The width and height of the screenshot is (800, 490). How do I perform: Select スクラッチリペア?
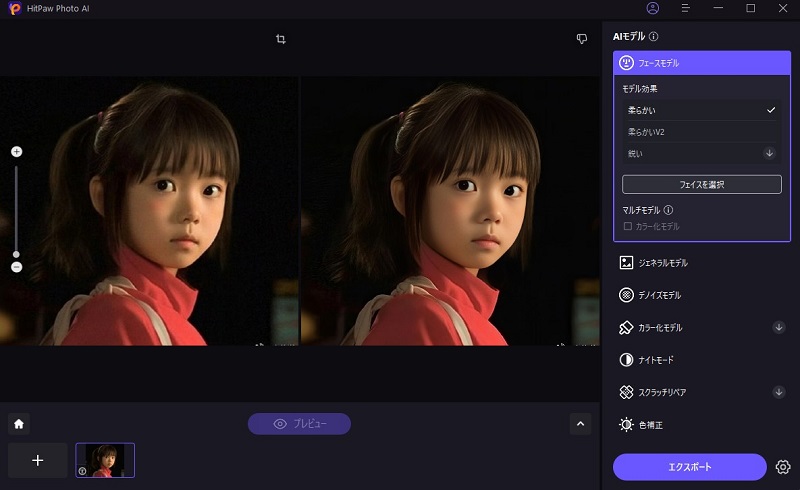(662, 392)
